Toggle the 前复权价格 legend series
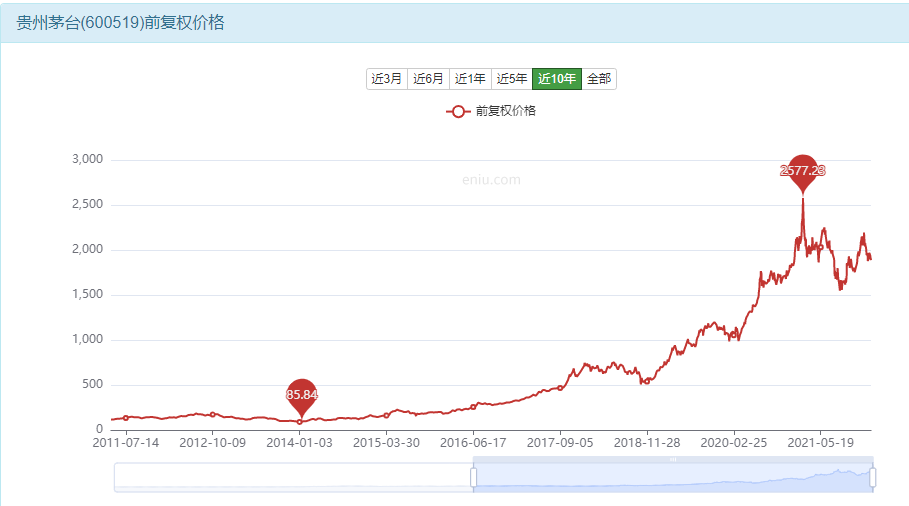This screenshot has width=909, height=506. click(491, 111)
